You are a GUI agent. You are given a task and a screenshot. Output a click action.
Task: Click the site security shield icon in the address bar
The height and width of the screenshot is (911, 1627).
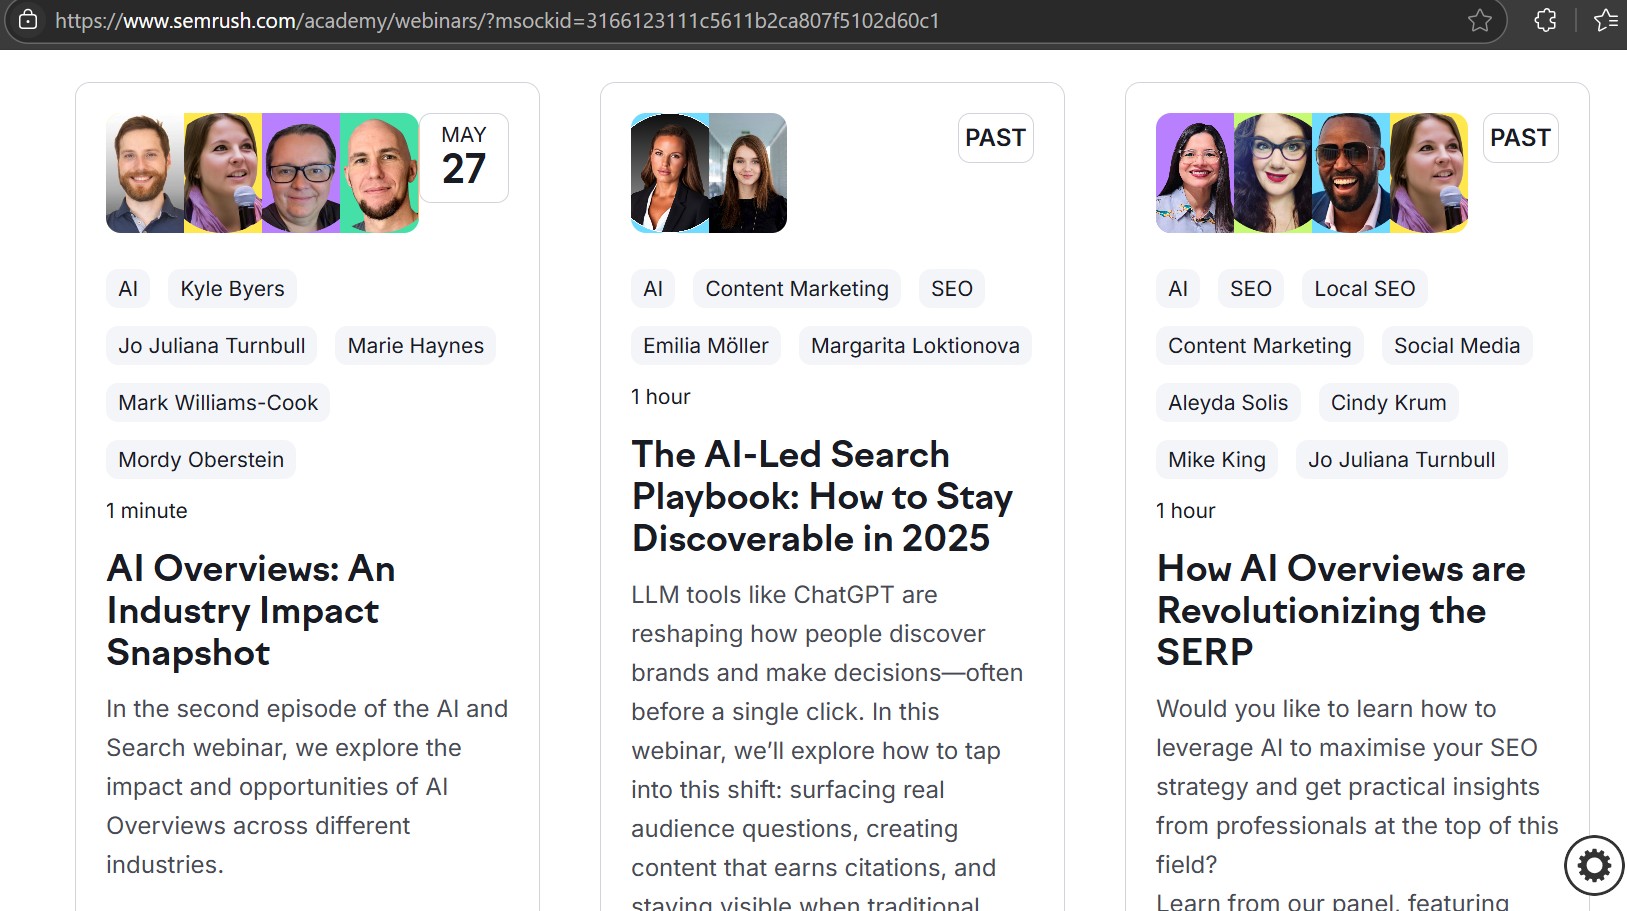[29, 20]
